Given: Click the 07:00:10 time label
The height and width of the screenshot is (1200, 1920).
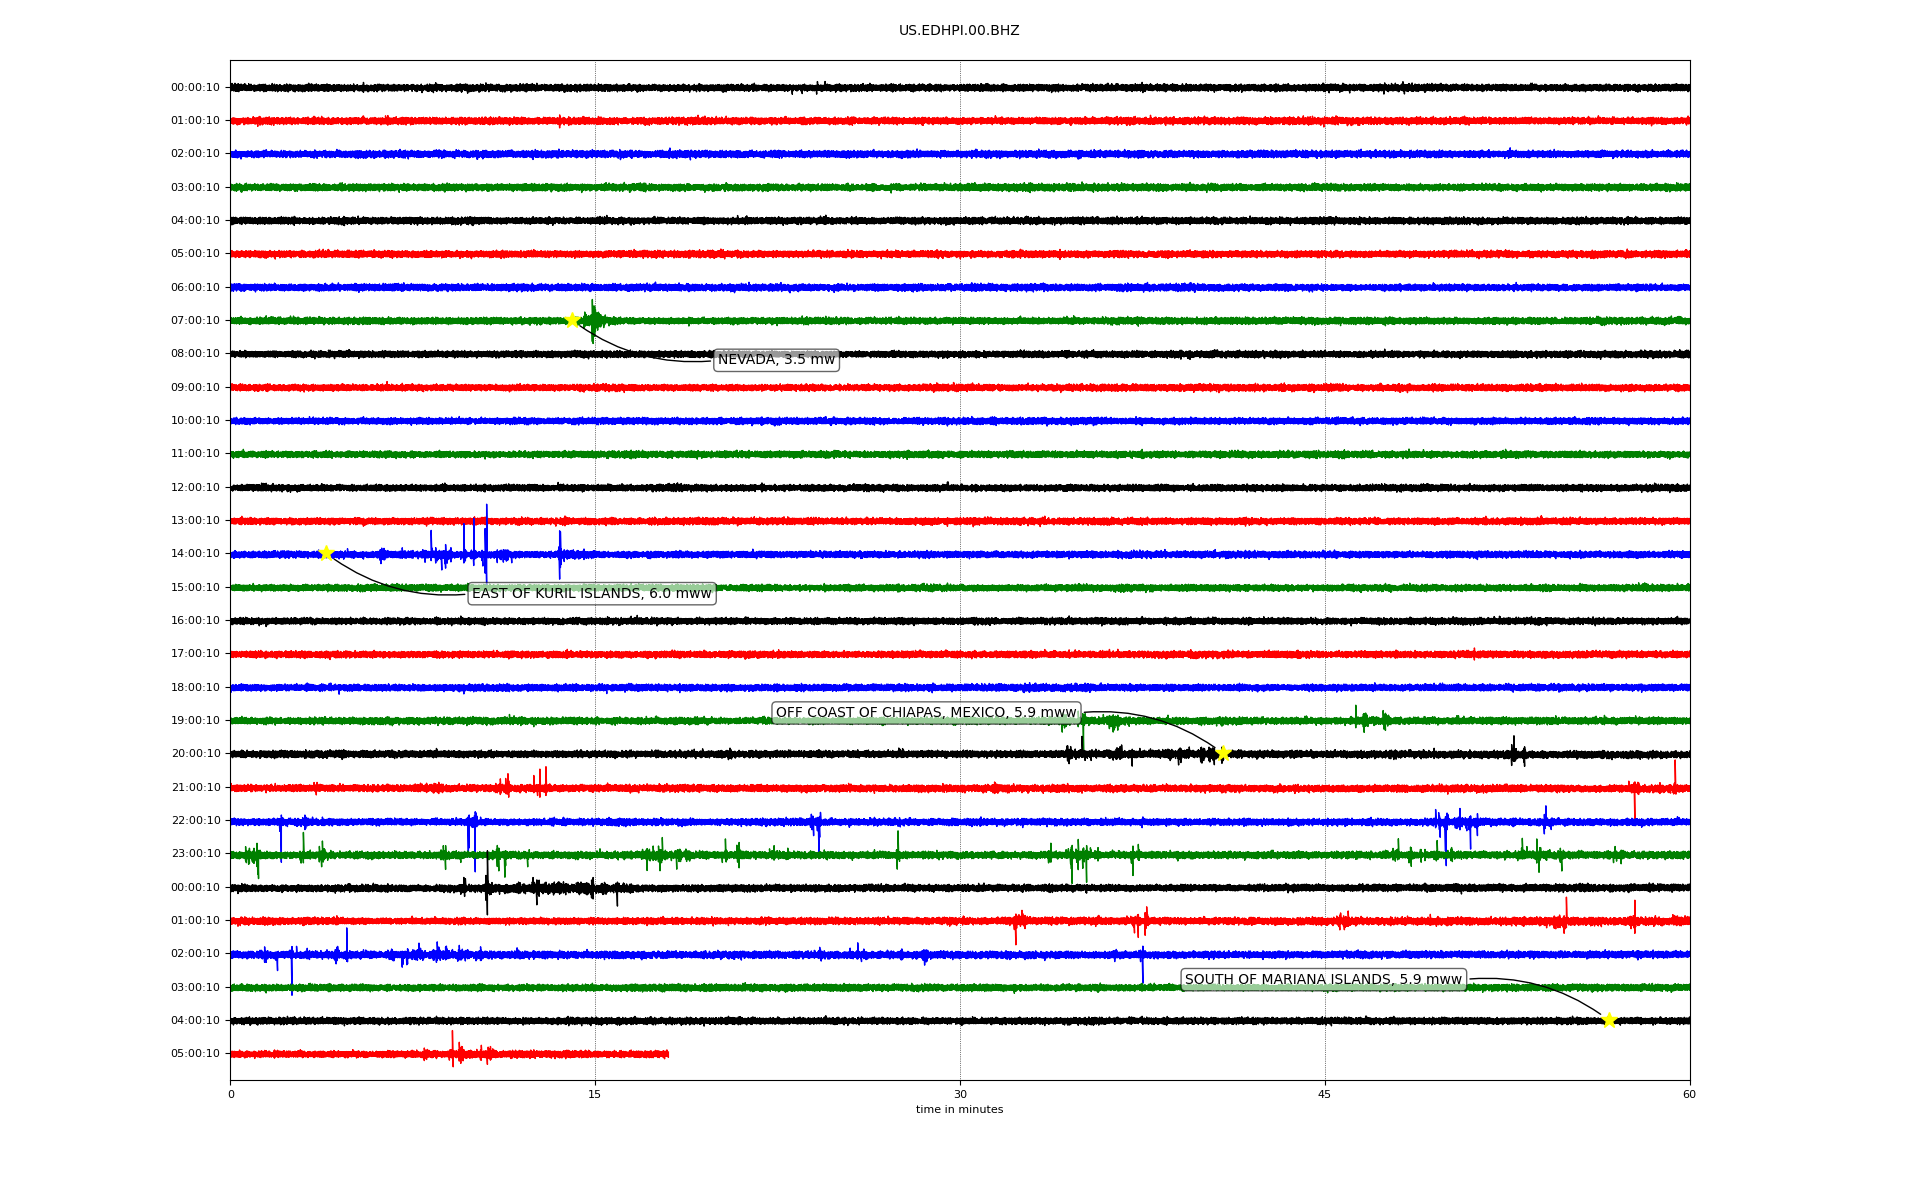Looking at the screenshot, I should (195, 321).
